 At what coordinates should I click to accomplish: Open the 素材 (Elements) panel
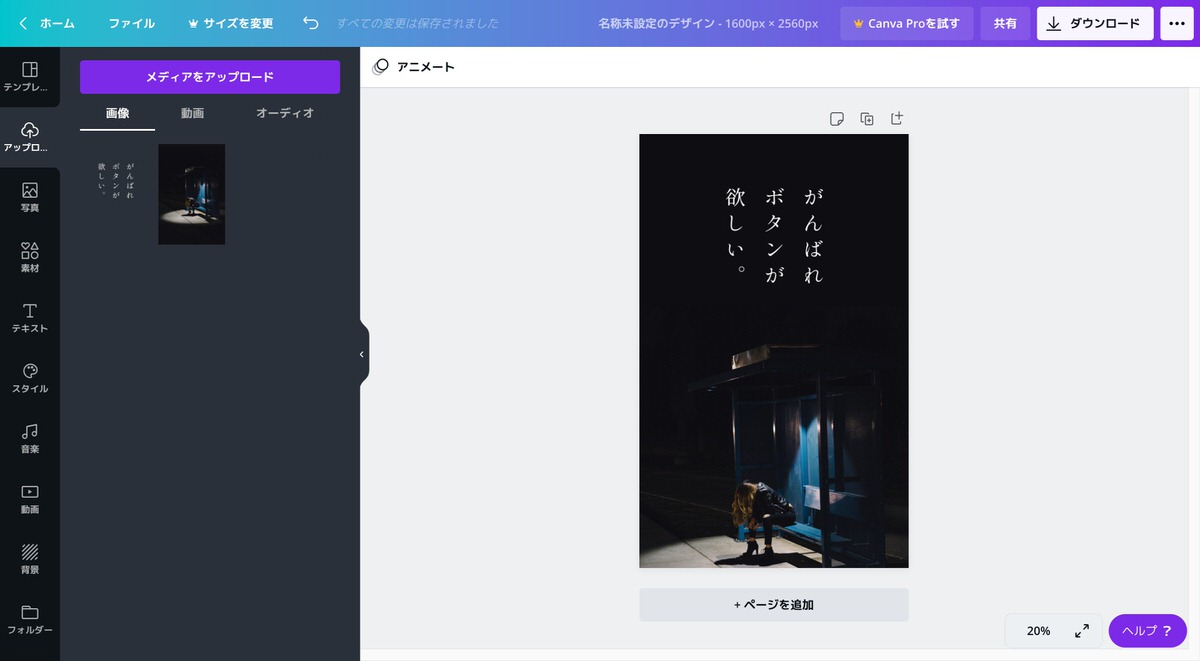(x=29, y=257)
